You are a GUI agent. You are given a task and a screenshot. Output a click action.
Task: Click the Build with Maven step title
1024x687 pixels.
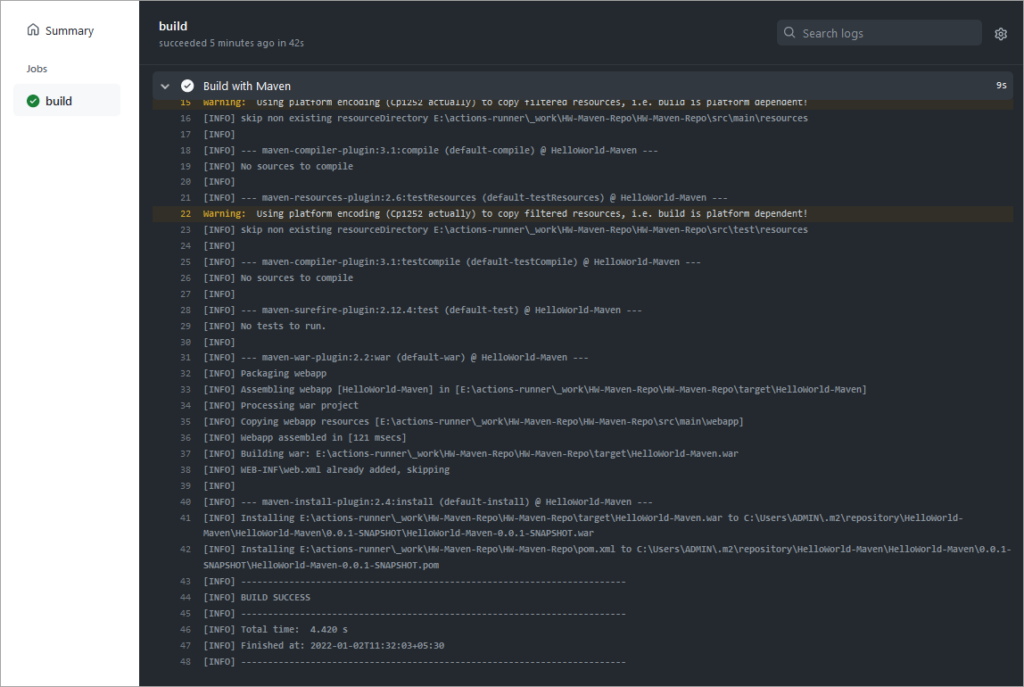243,86
